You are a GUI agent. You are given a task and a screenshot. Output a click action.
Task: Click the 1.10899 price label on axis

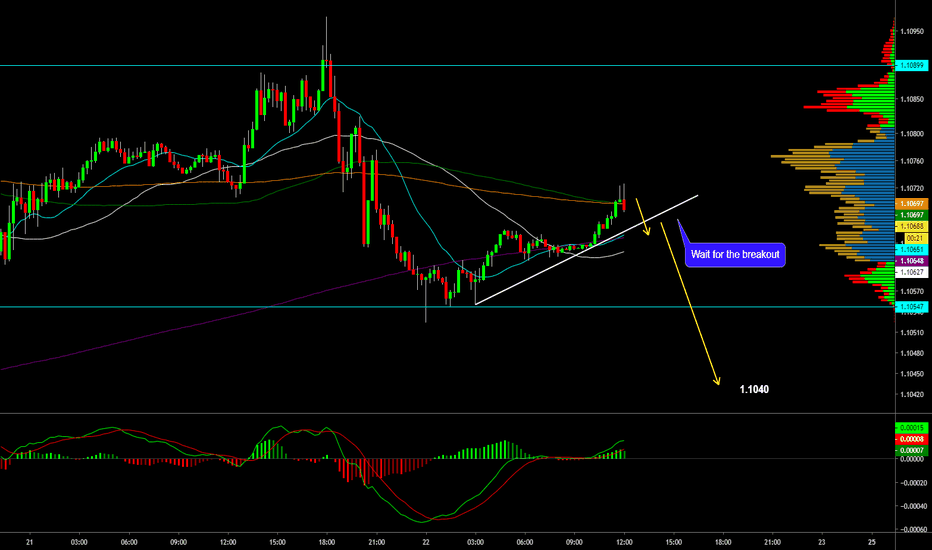(x=911, y=65)
